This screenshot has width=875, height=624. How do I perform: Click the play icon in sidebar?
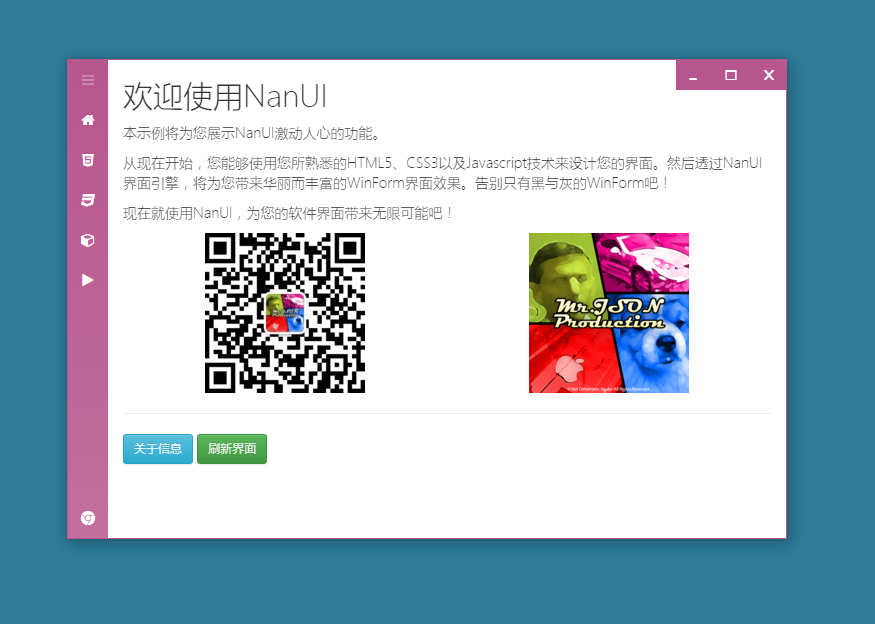[88, 280]
